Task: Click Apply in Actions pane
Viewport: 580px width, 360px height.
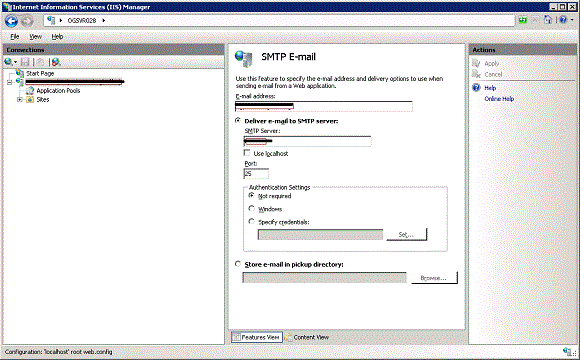Action: tap(492, 64)
